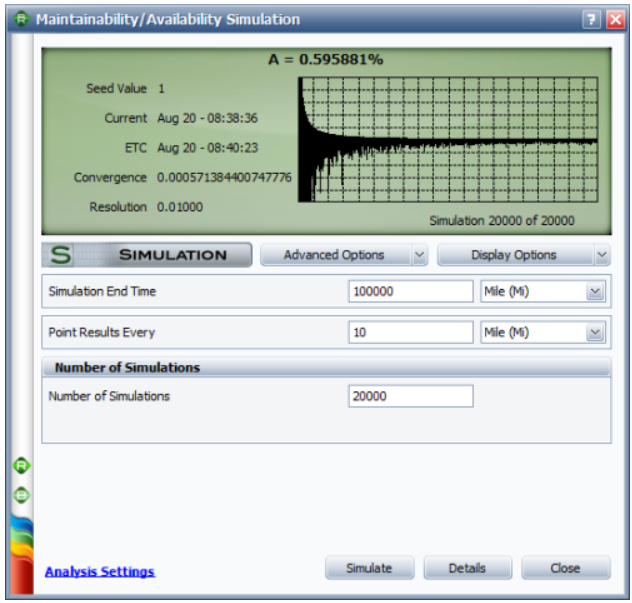Screen dimensions: 632x603
Task: Open Display Options
Action: [x=515, y=255]
